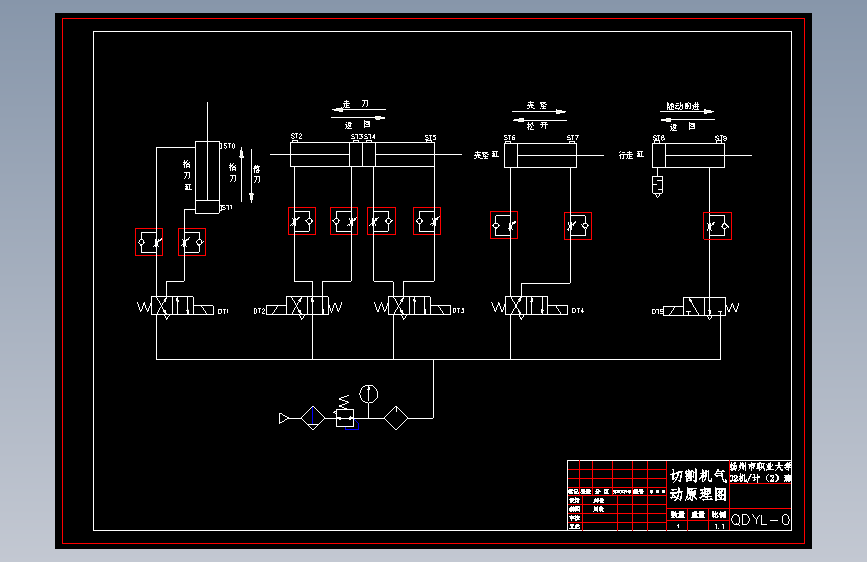The image size is (867, 562).
Task: Select flow control valve below ST9 port
Action: click(717, 226)
